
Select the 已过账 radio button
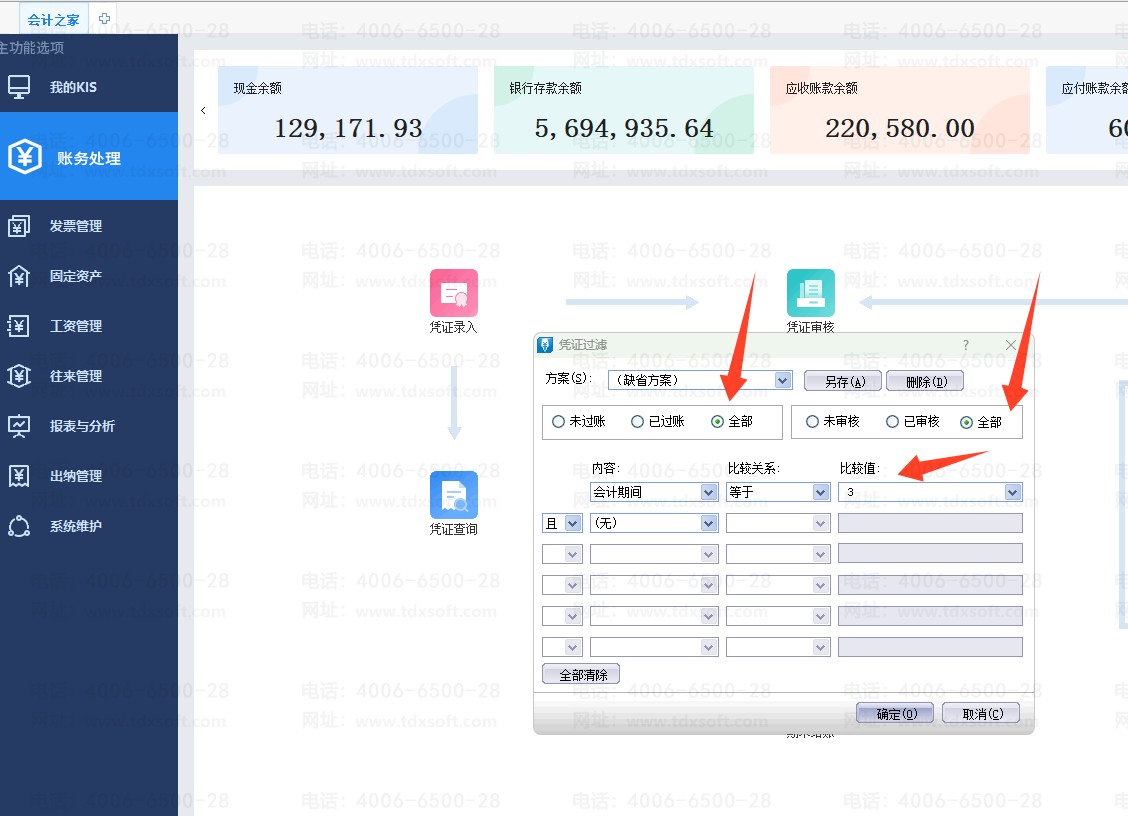click(x=637, y=422)
